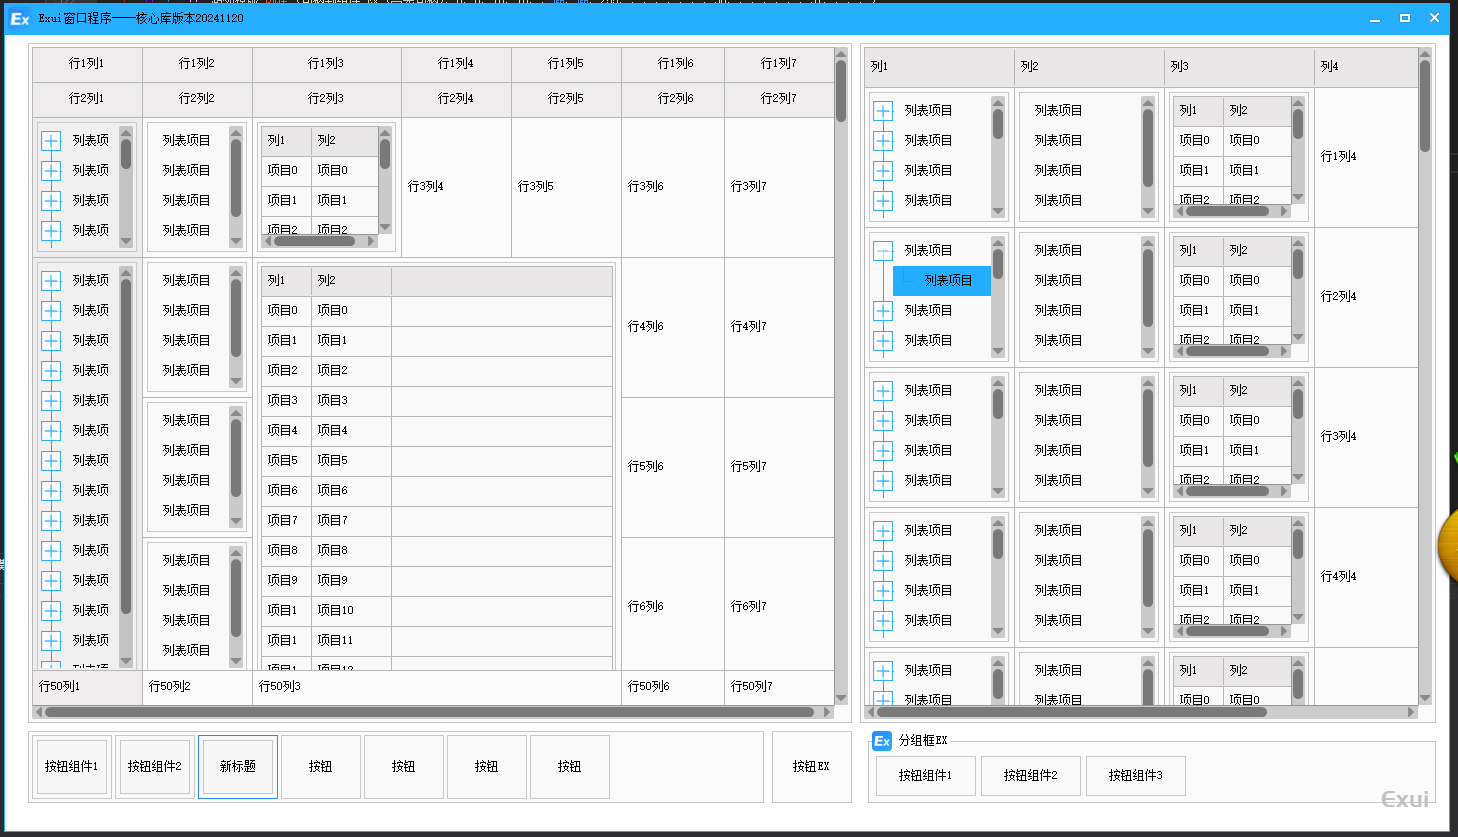
Task: Select the 行1列7 header cell
Action: [x=779, y=64]
